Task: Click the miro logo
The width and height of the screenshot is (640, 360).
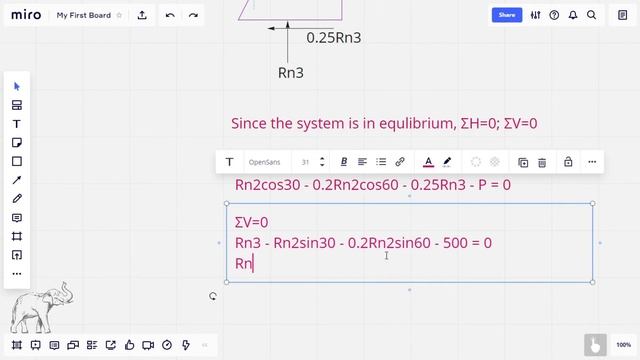Action: coord(26,16)
